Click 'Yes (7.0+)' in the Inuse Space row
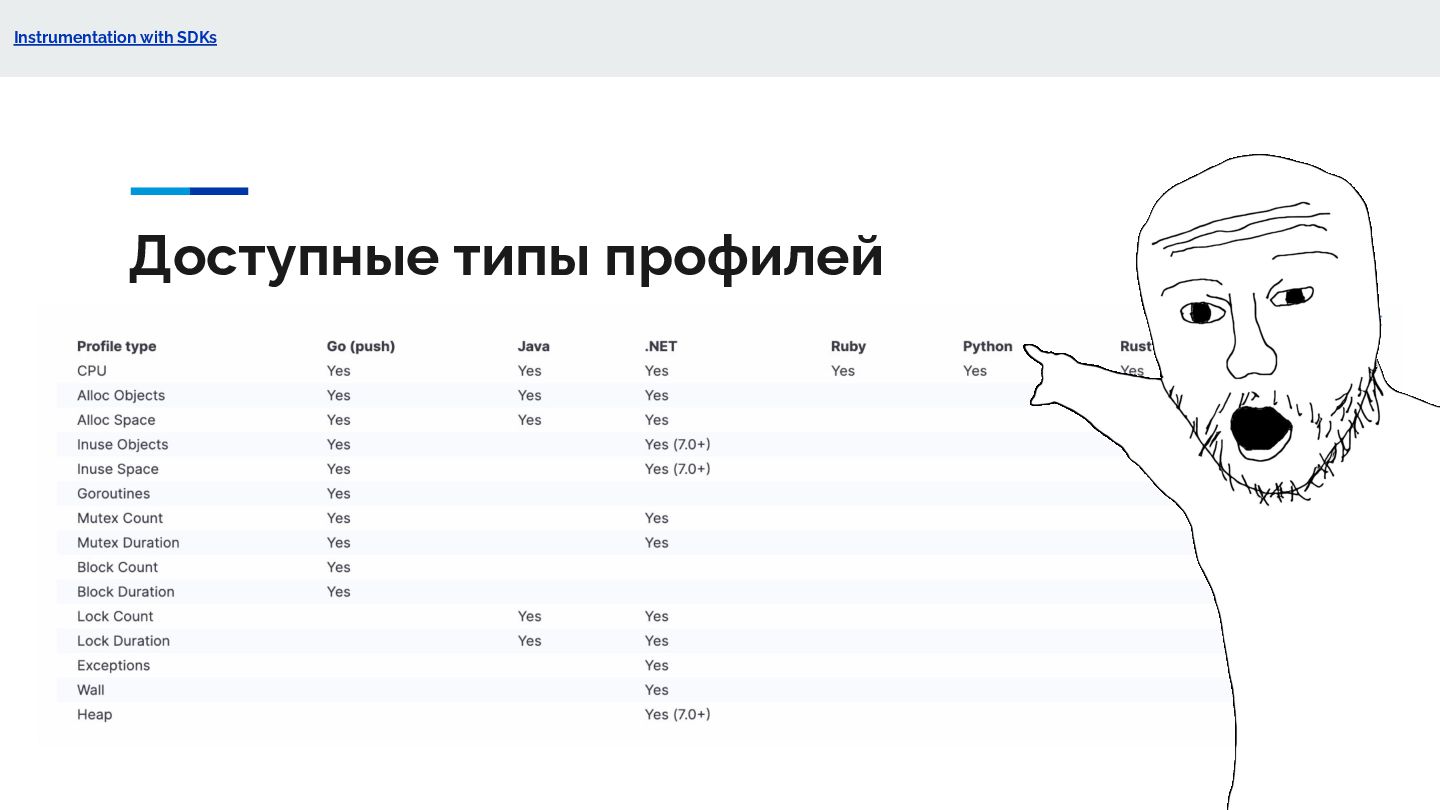Viewport: 1440px width, 810px height. (x=678, y=469)
